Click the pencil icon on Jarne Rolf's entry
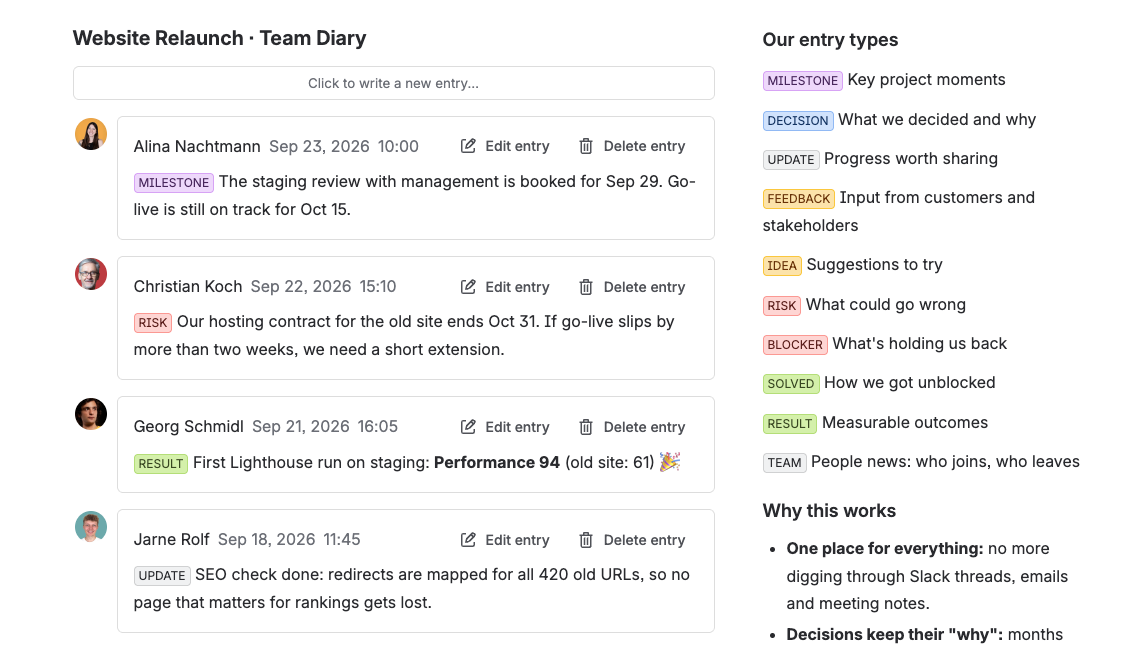1144x646 pixels. 468,540
